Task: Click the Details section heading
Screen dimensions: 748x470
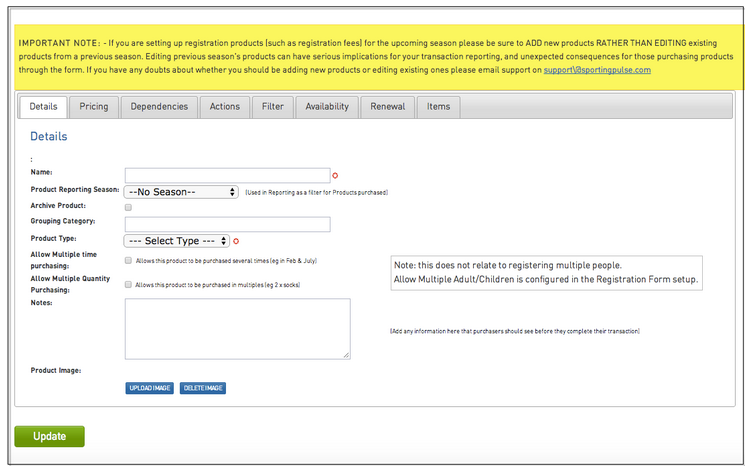Action: pos(49,136)
